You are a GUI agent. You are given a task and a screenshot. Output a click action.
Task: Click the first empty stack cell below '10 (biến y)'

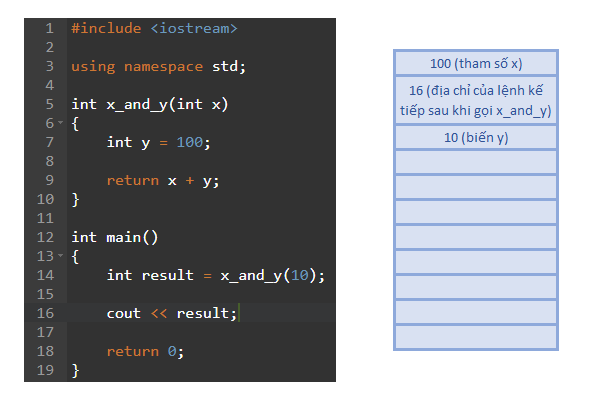click(x=475, y=162)
